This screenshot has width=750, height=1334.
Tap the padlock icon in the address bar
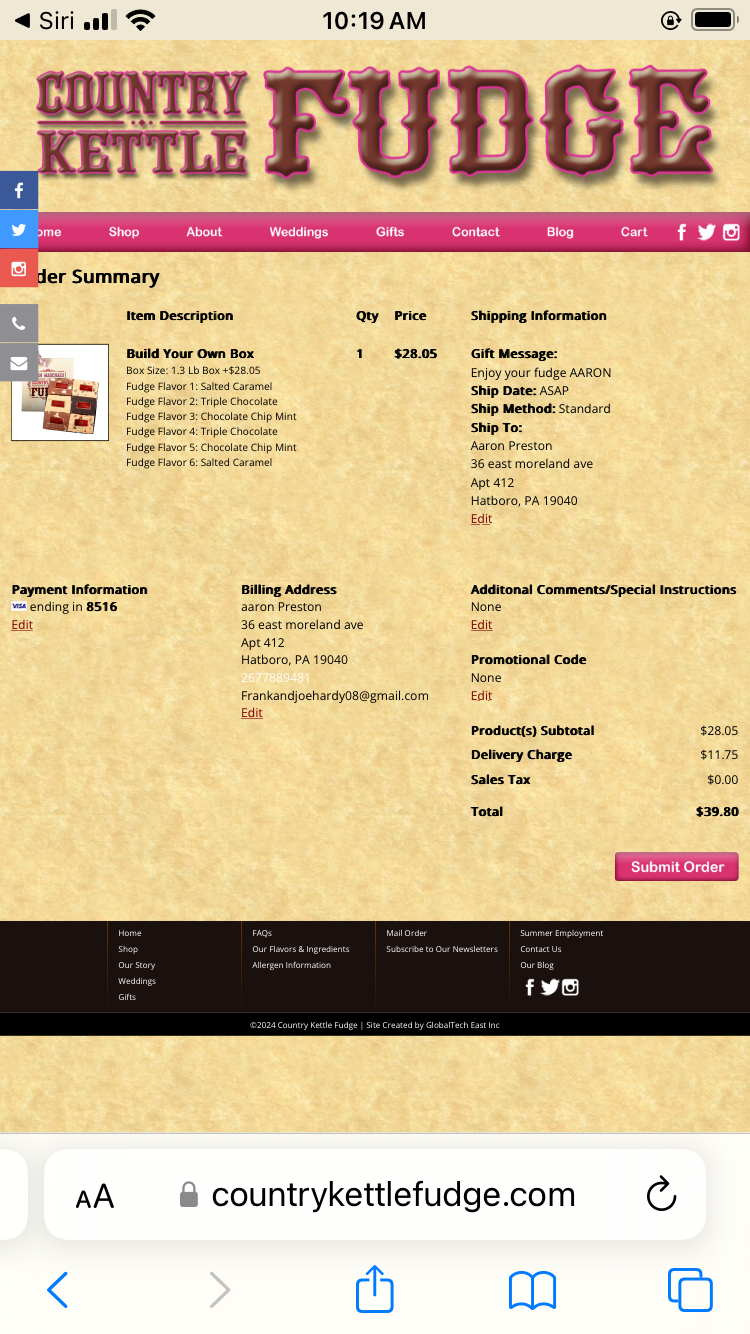pos(188,1194)
